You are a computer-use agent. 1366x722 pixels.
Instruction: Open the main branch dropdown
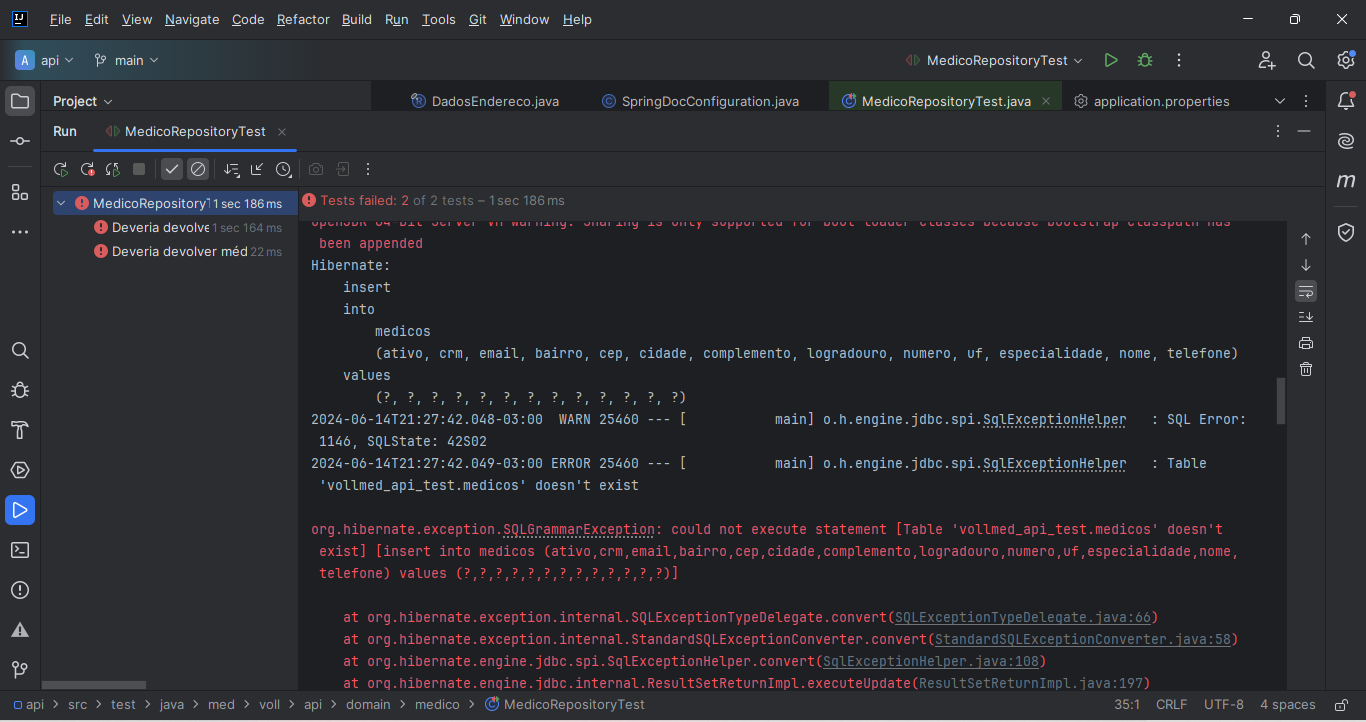[x=126, y=60]
